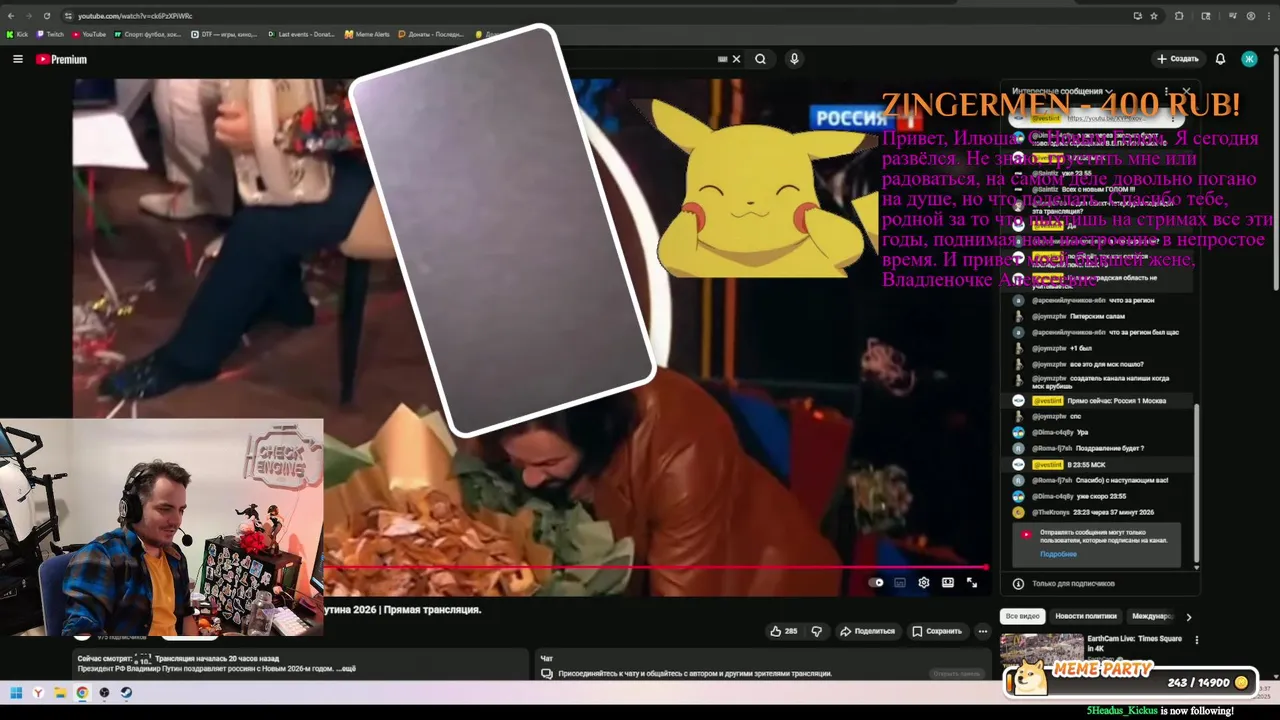Open the YouTube hamburger guide menu

(x=17, y=59)
